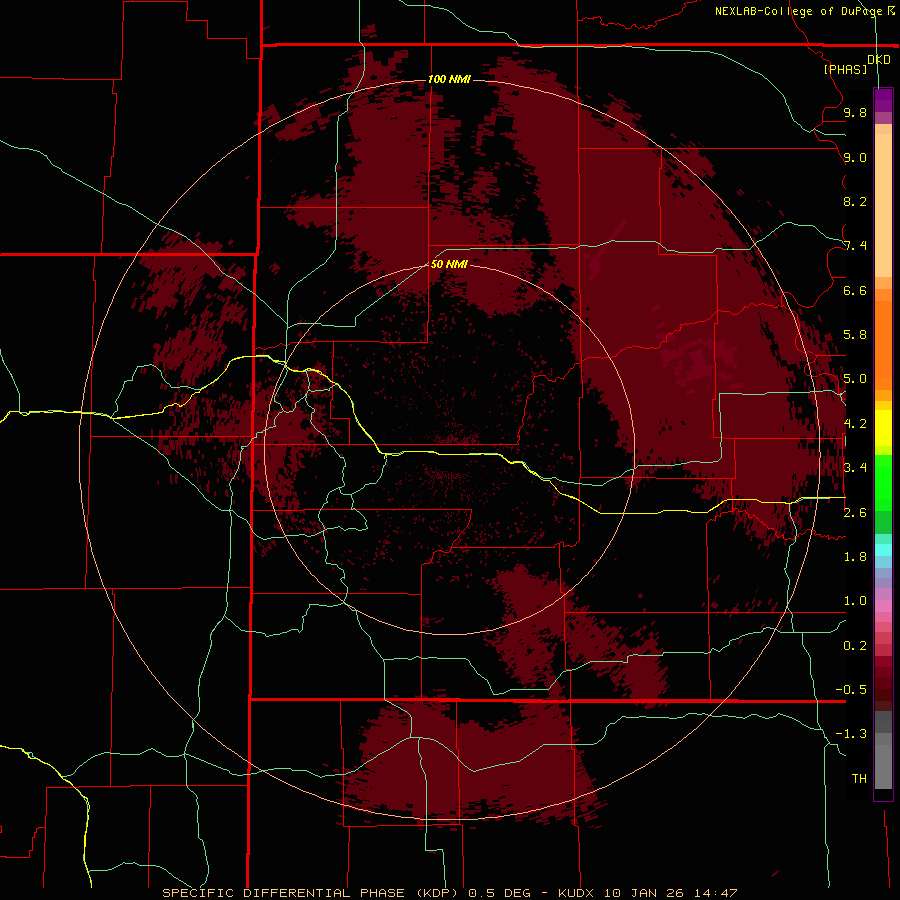The width and height of the screenshot is (900, 900).
Task: Click the 5.8 value on the color scale
Action: [x=855, y=334]
